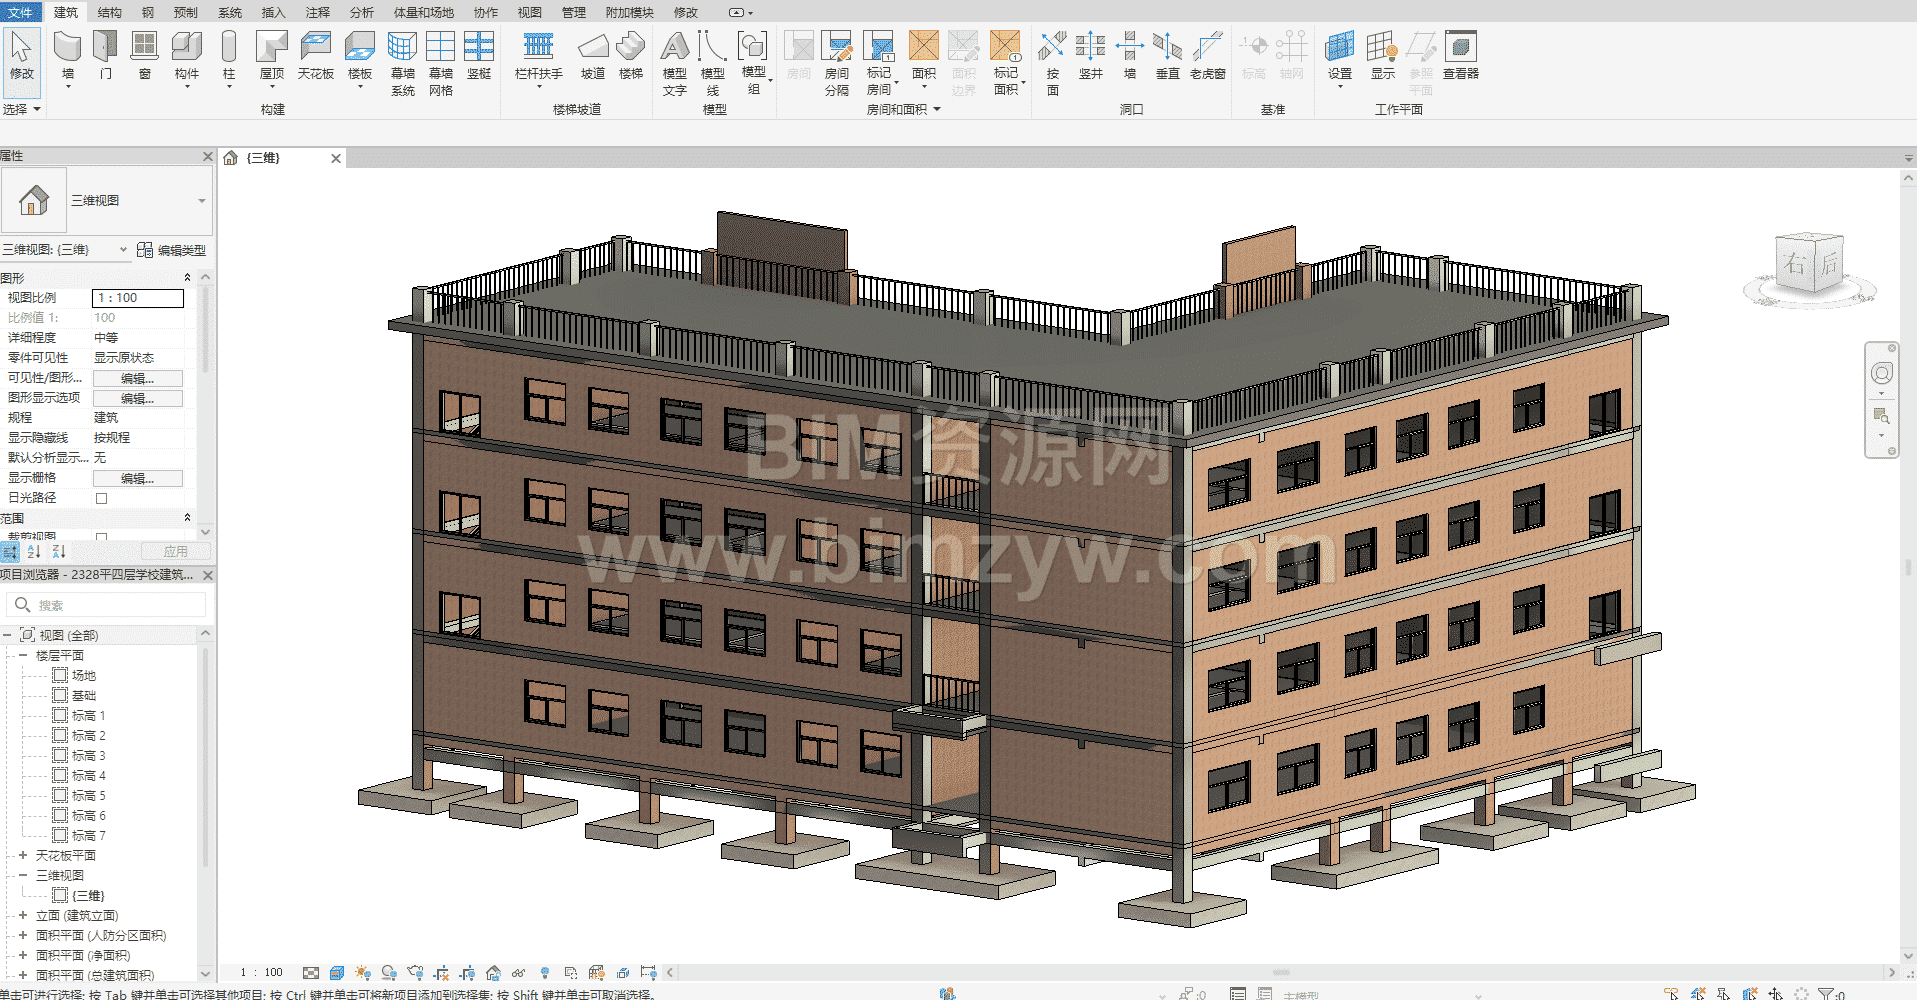Image resolution: width=1917 pixels, height=1000 pixels.
Task: Collapse the 图形 properties group
Action: [187, 278]
